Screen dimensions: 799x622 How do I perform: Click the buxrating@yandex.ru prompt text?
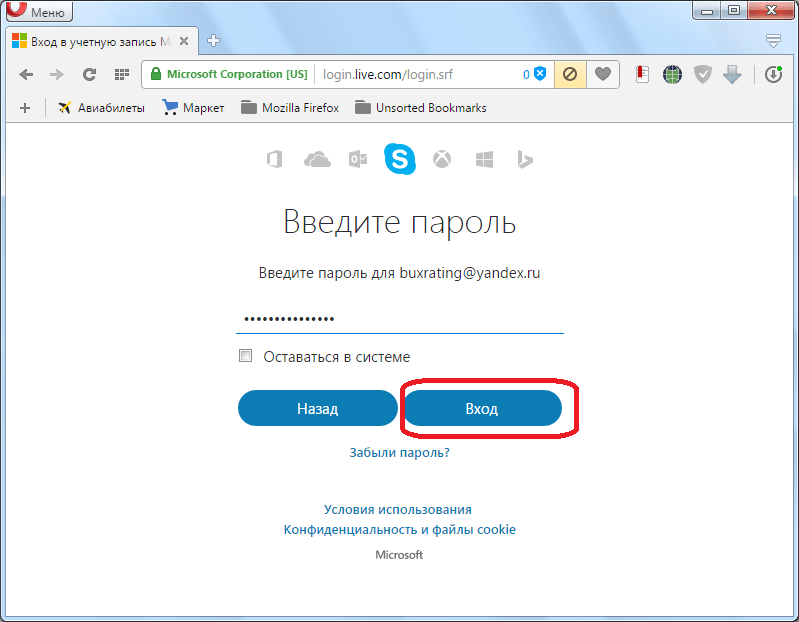(400, 273)
